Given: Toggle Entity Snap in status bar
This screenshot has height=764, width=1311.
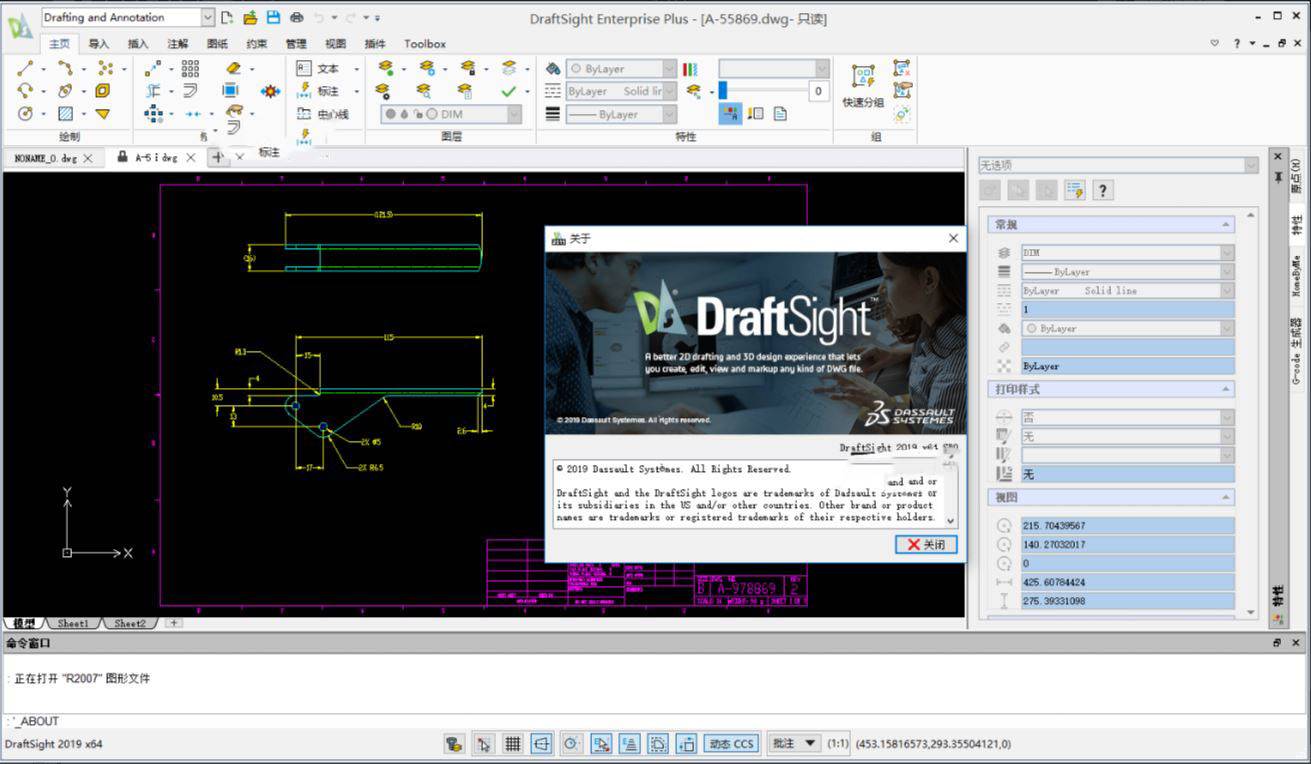Looking at the screenshot, I should click(x=600, y=743).
